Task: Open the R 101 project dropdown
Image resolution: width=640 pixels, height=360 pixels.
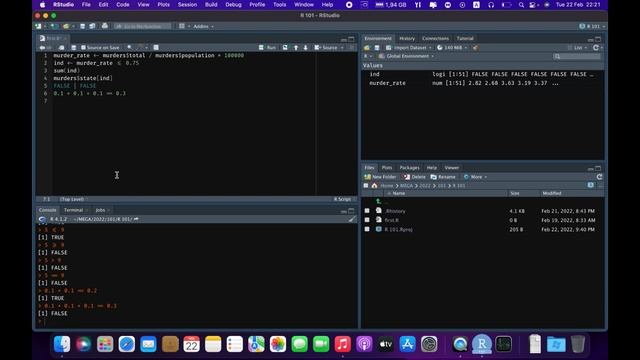Action: tap(593, 26)
